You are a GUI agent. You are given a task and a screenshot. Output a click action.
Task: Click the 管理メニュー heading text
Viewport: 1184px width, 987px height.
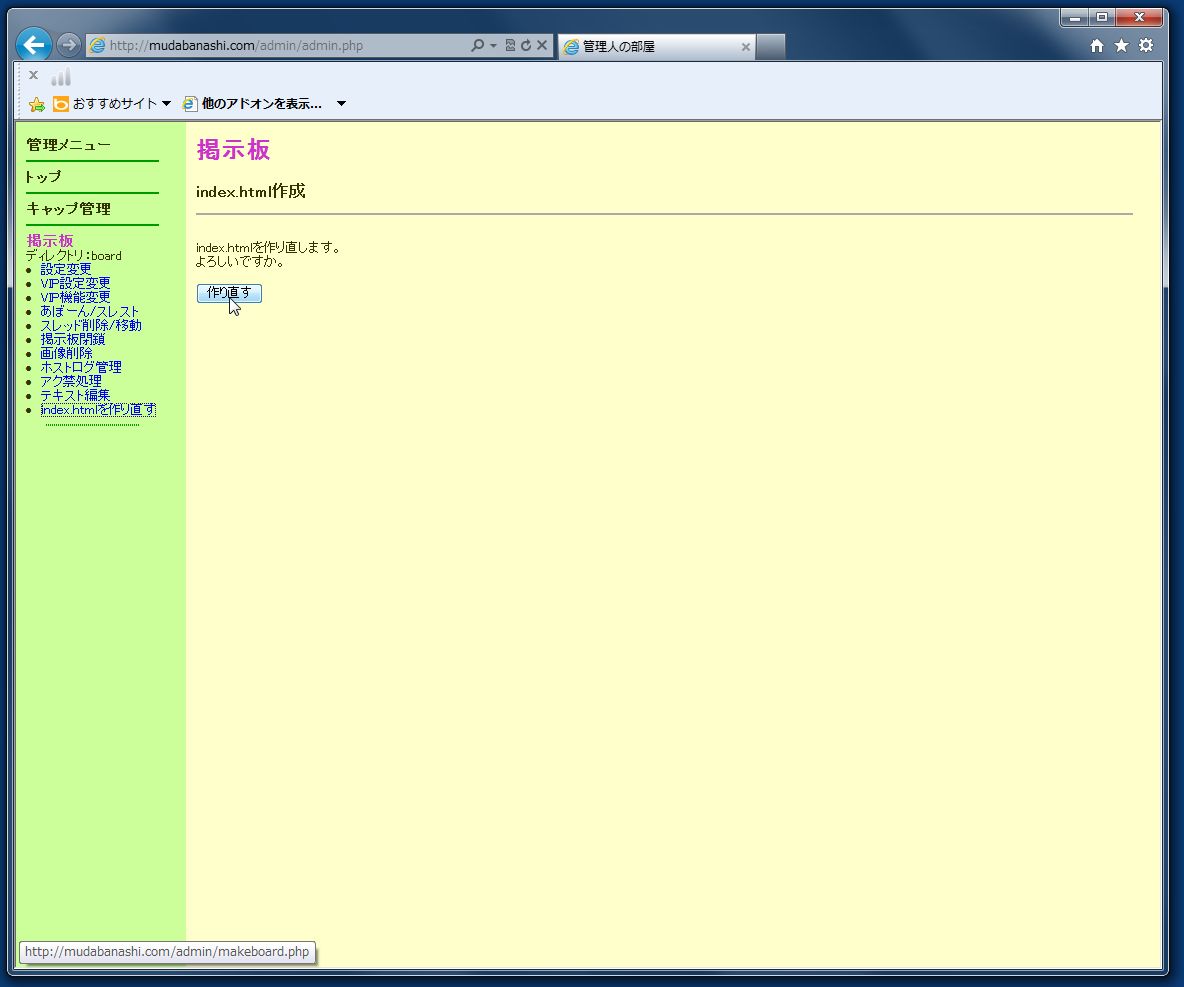pos(69,144)
